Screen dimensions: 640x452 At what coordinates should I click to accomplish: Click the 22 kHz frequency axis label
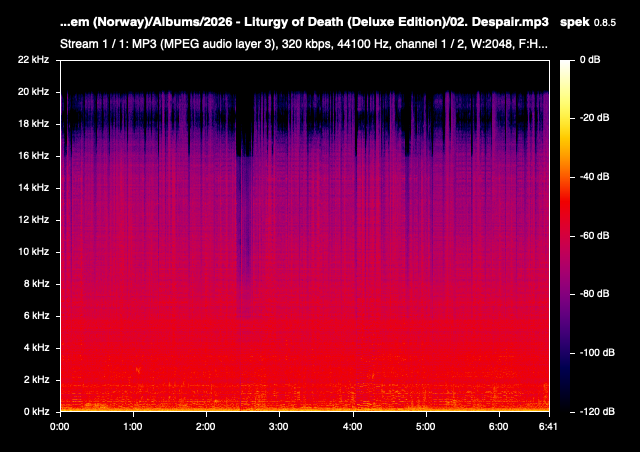[x=33, y=60]
